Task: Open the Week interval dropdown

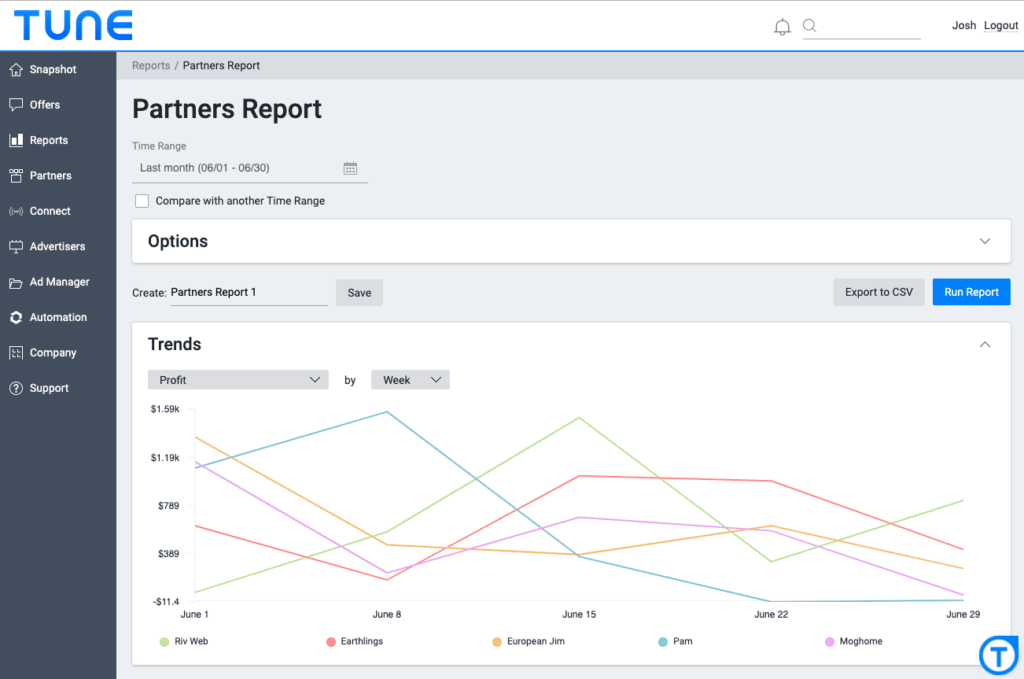Action: coord(410,379)
